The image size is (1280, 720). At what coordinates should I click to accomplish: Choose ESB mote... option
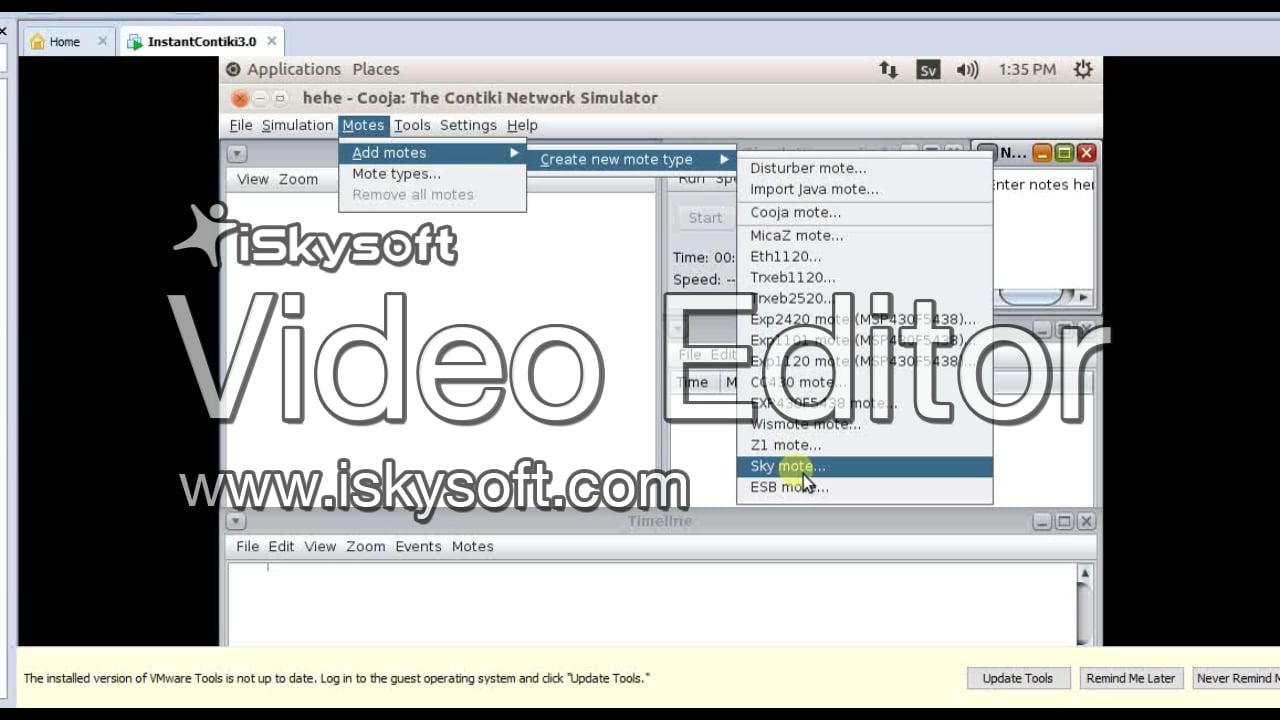(865, 487)
